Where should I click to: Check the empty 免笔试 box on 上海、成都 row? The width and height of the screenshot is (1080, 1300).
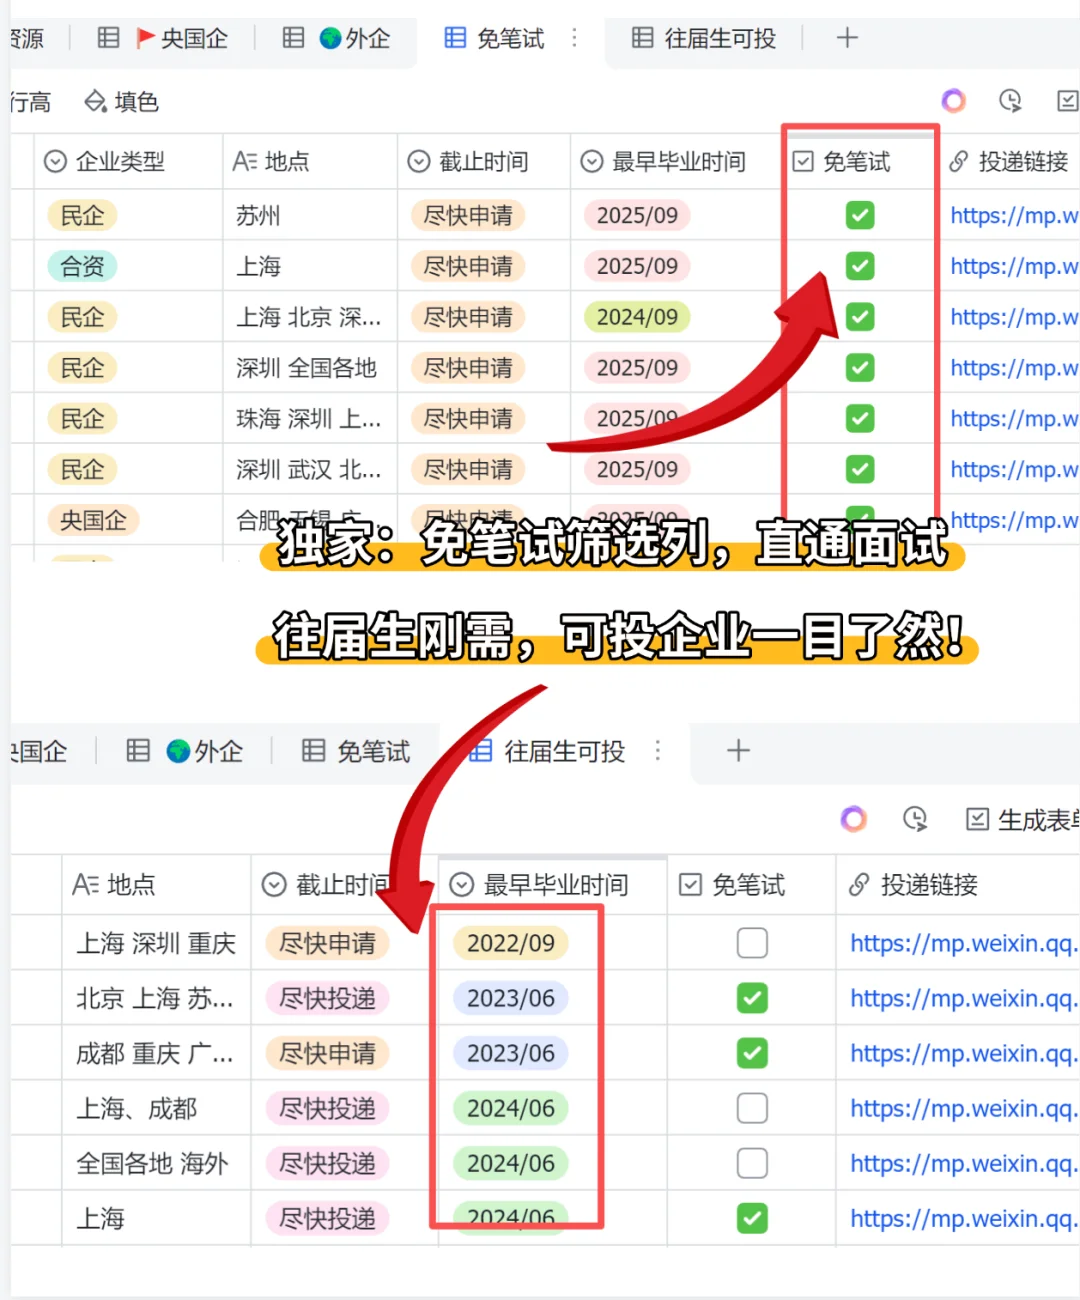pos(751,1108)
